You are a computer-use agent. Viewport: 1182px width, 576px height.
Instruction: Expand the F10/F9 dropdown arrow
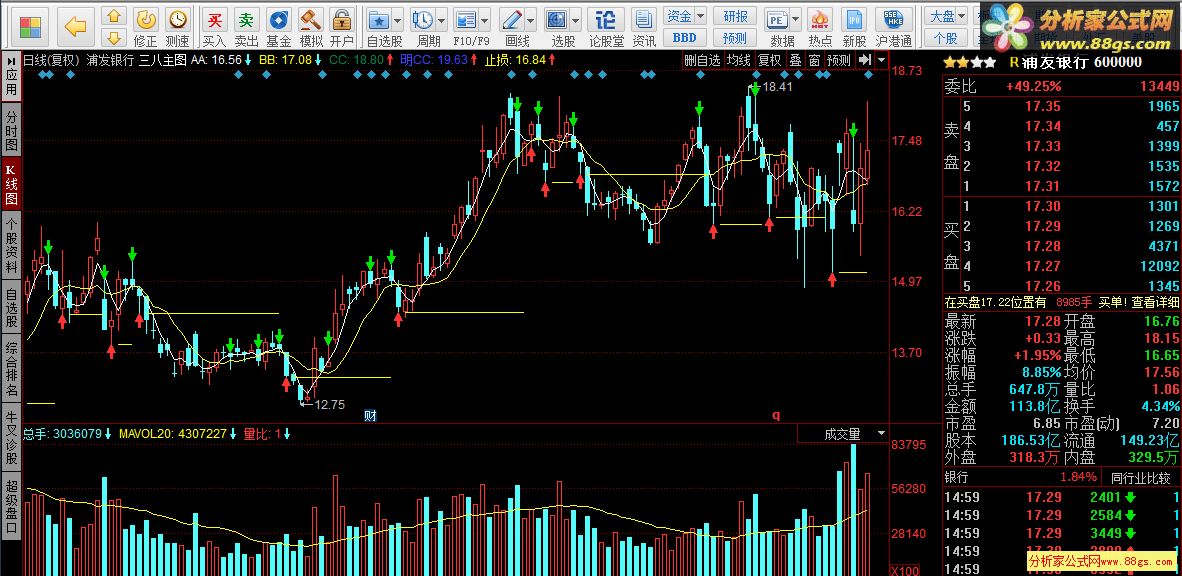pyautogui.click(x=484, y=20)
